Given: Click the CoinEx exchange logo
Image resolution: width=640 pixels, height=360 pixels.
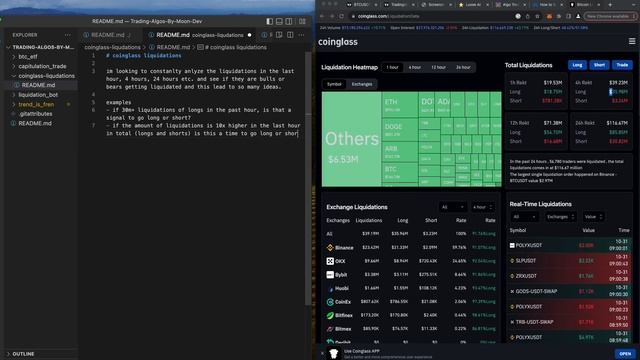Looking at the screenshot, I should (x=330, y=302).
